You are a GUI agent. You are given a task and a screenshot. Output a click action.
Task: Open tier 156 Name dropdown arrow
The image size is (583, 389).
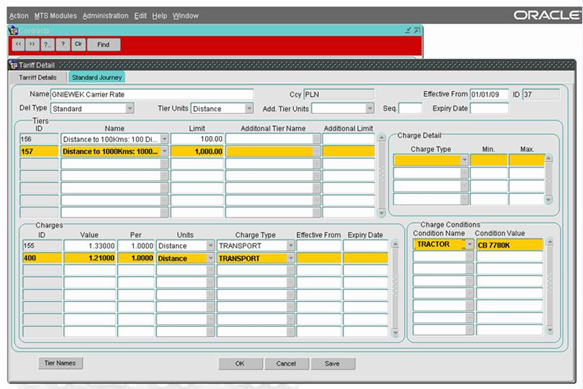(164, 139)
